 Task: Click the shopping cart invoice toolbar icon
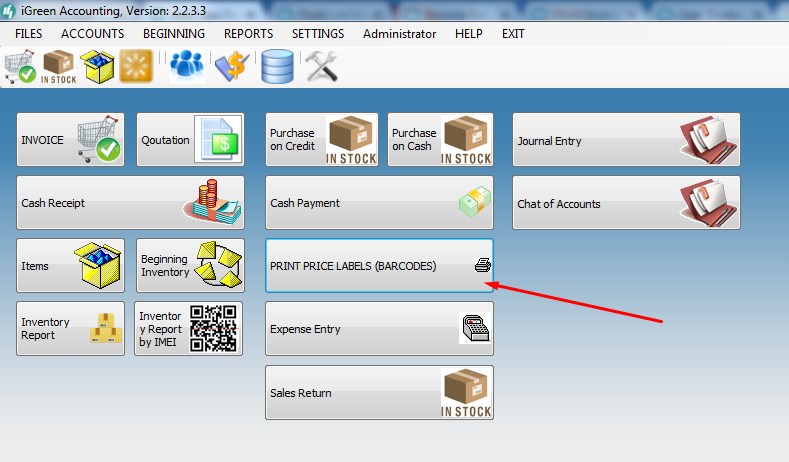pos(20,66)
